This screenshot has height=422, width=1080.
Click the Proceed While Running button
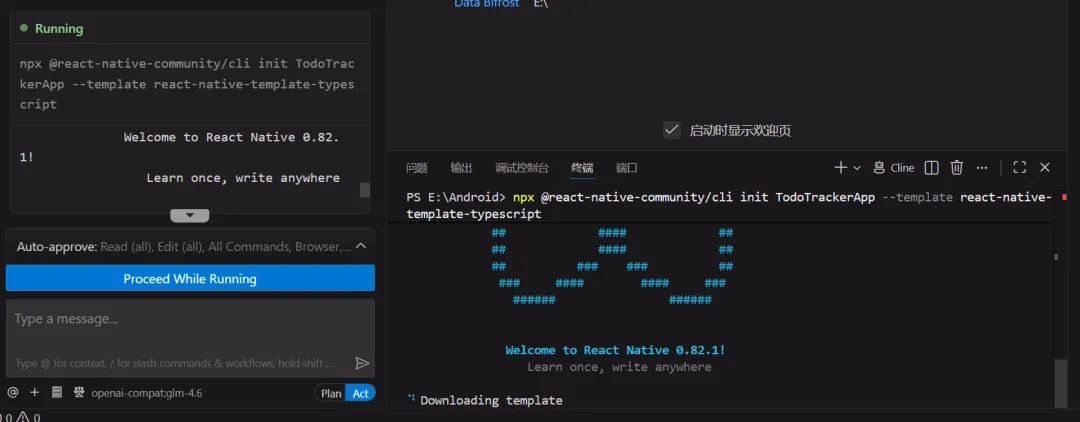tap(190, 279)
